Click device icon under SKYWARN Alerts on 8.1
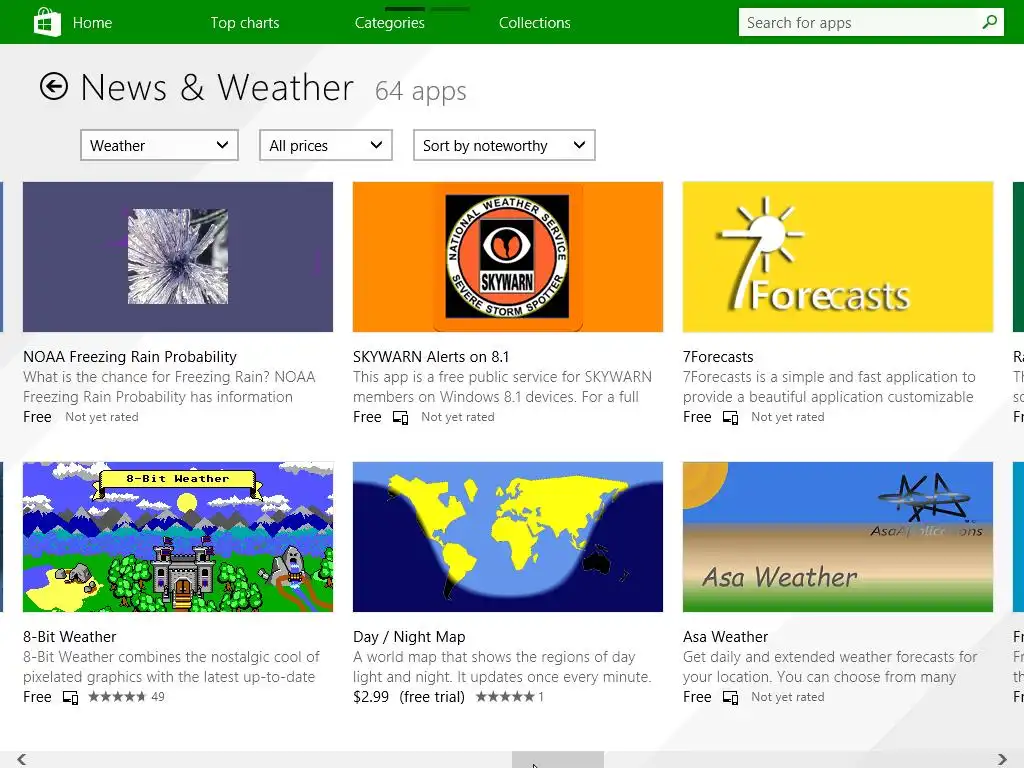 (x=400, y=417)
